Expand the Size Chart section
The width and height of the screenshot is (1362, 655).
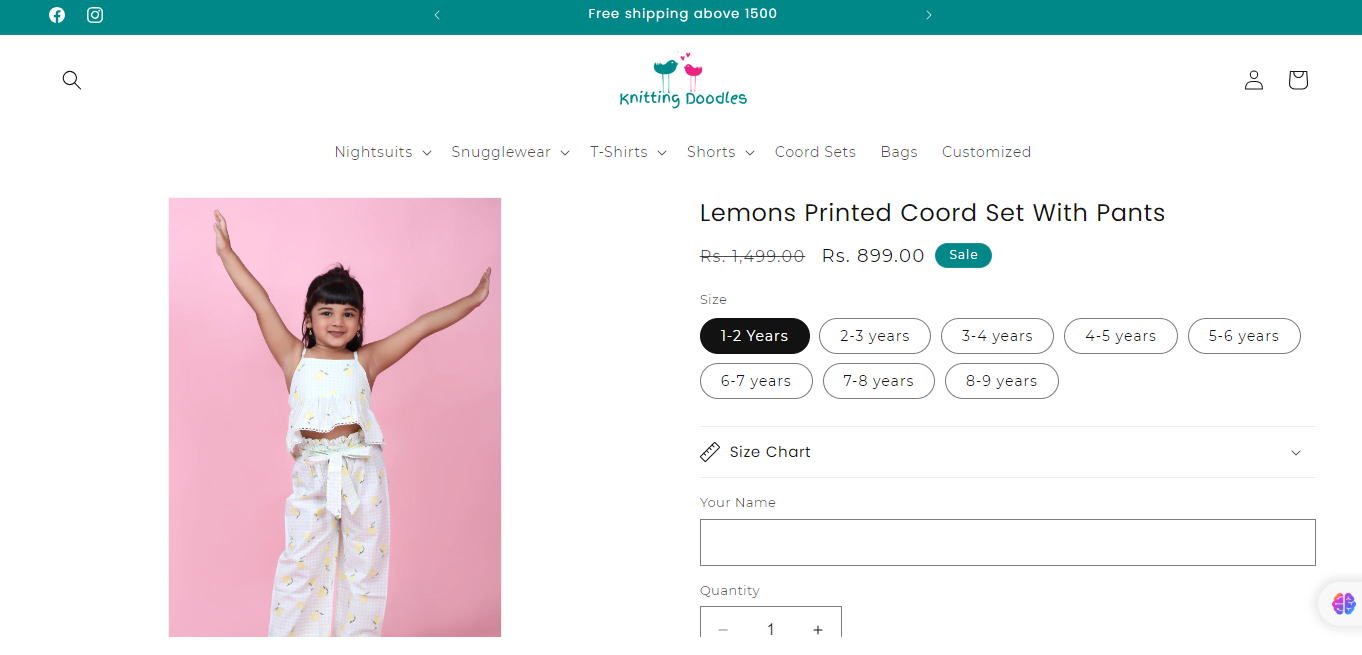click(1007, 452)
